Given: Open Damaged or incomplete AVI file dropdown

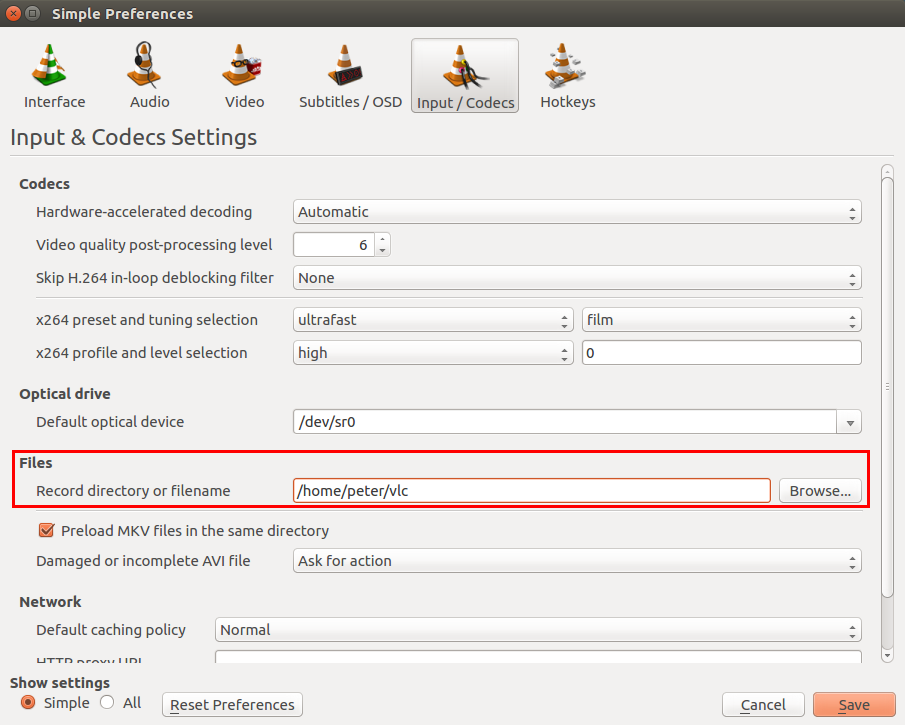Looking at the screenshot, I should click(577, 561).
